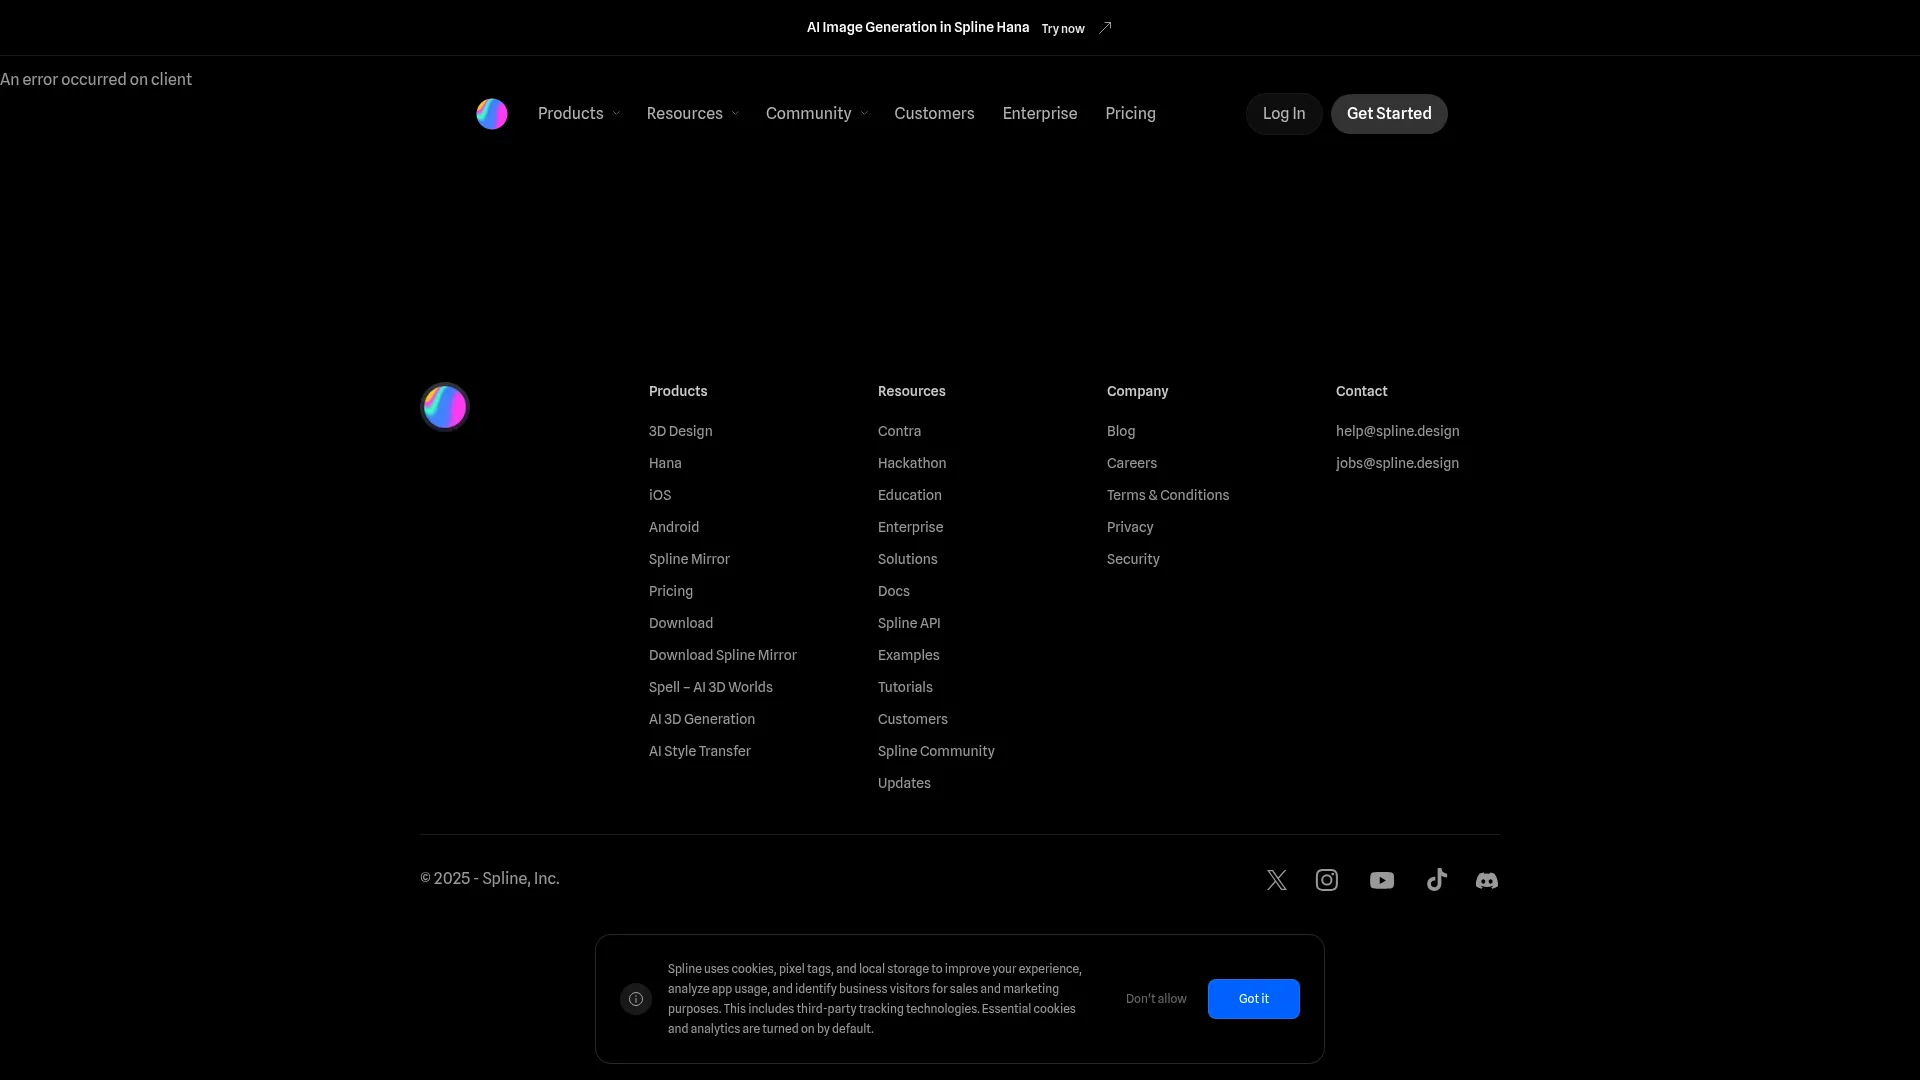Click the Spline logo in navbar
The image size is (1920, 1080).
pos(491,114)
